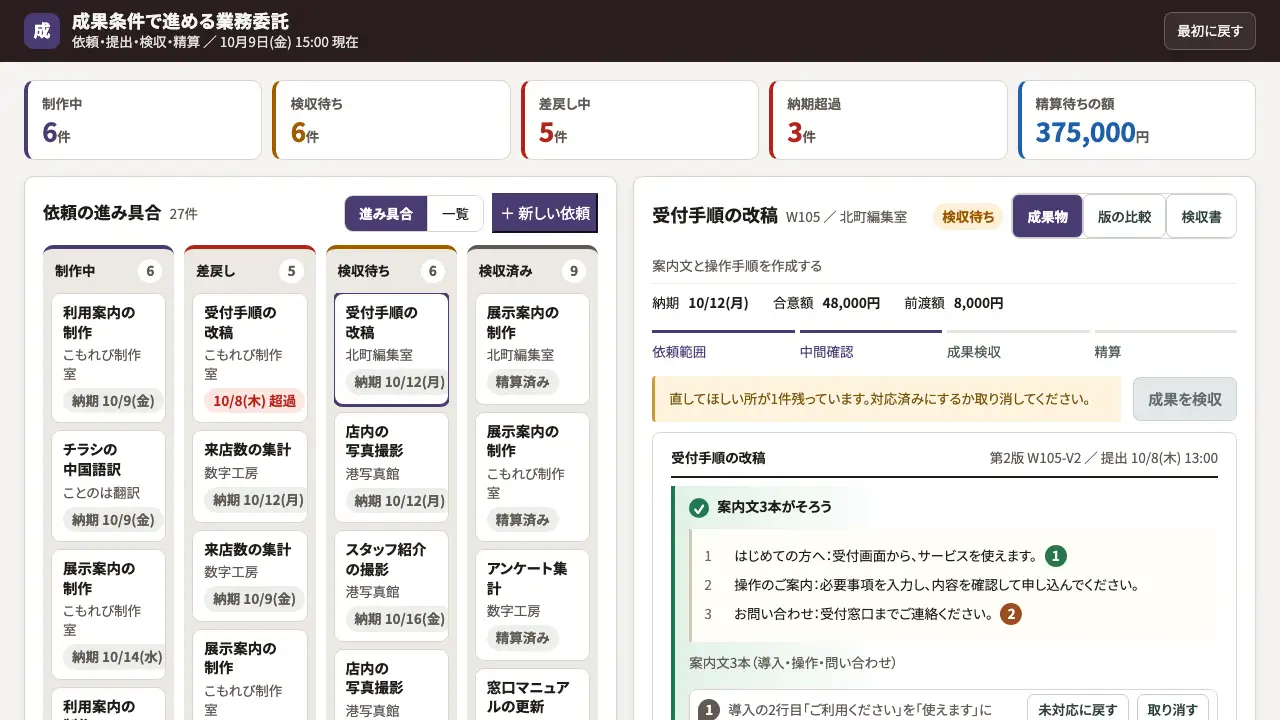Open 展示案内の制作 card due 10/14(水)
The height and width of the screenshot is (720, 1280).
[108, 614]
